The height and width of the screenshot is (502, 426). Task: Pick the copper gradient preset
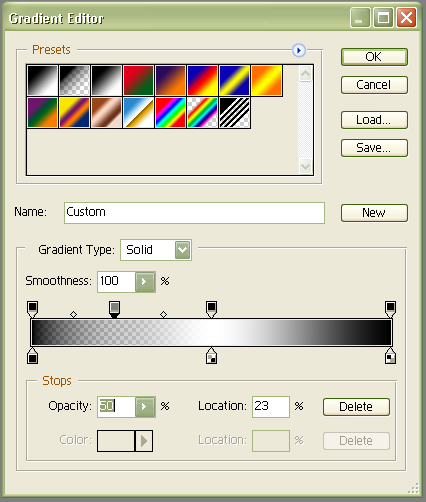coord(106,112)
